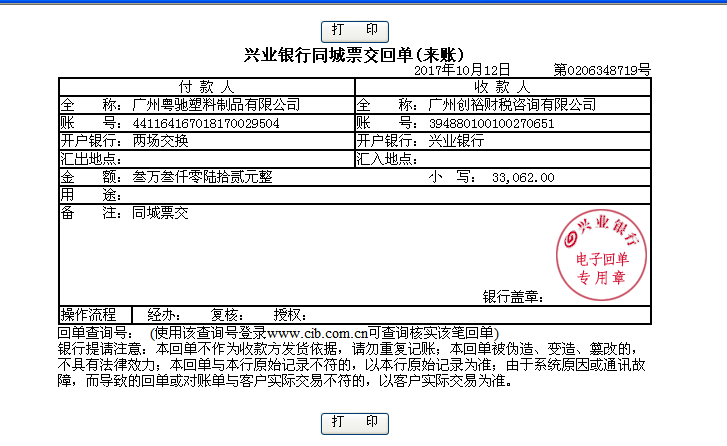The height and width of the screenshot is (446, 727).
Task: Select the 经办 label
Action: [164, 315]
